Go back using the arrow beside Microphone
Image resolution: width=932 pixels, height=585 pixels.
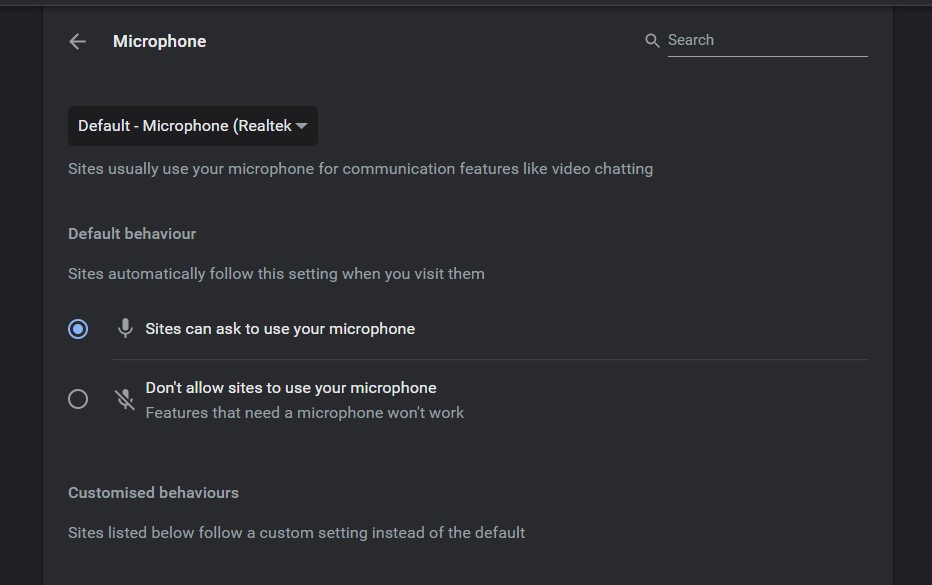tap(77, 41)
